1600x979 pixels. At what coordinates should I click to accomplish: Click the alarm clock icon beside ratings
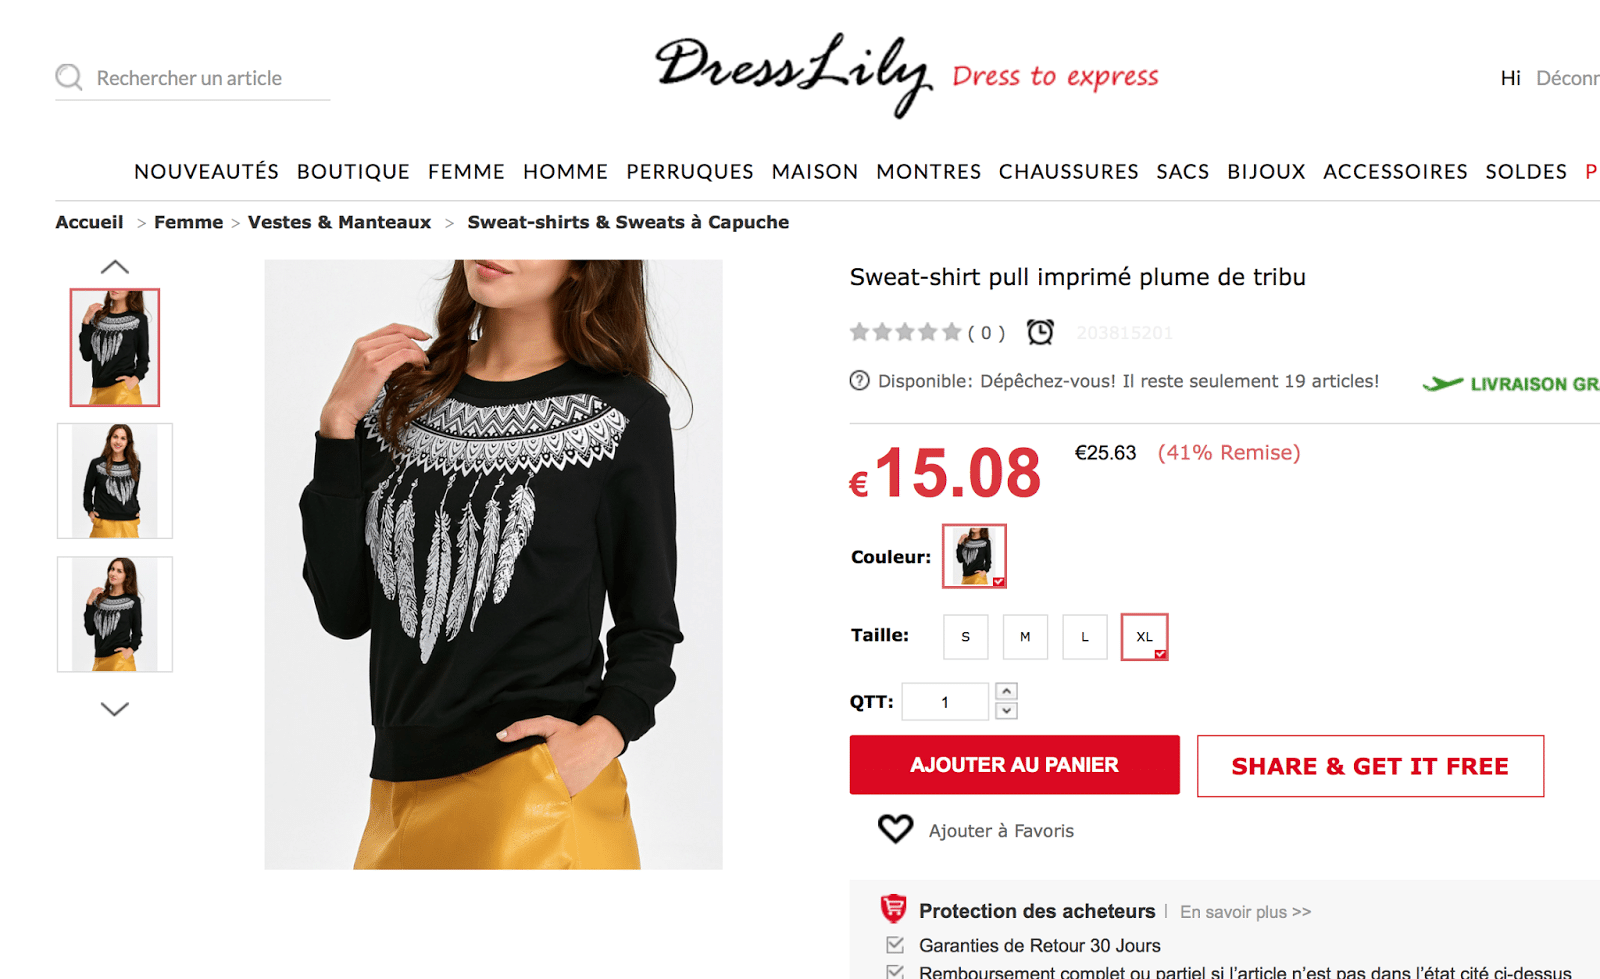click(1040, 332)
